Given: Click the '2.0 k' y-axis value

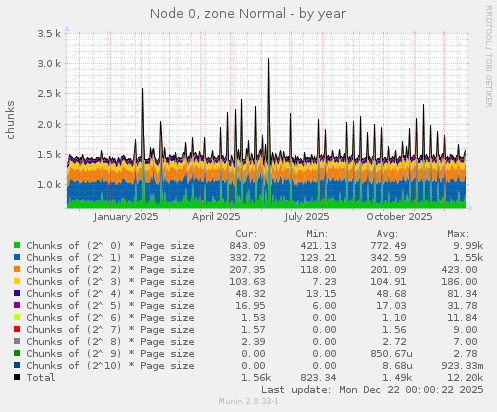Looking at the screenshot, I should coord(49,124).
